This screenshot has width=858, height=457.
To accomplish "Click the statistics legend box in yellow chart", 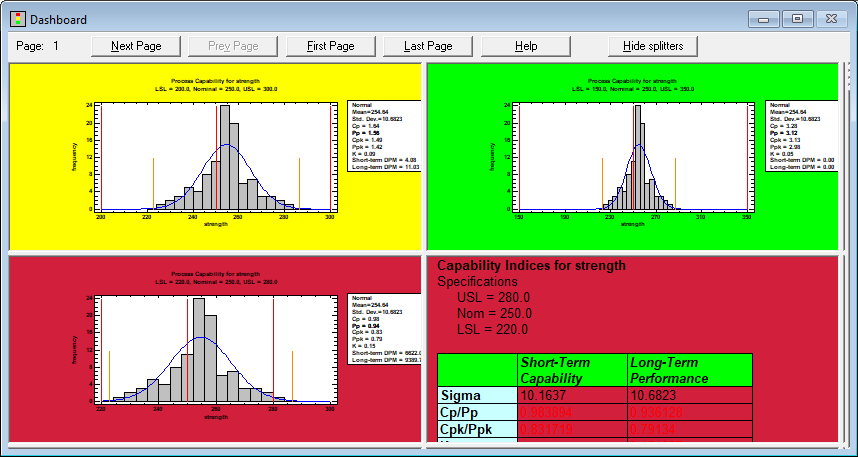I will [x=383, y=135].
